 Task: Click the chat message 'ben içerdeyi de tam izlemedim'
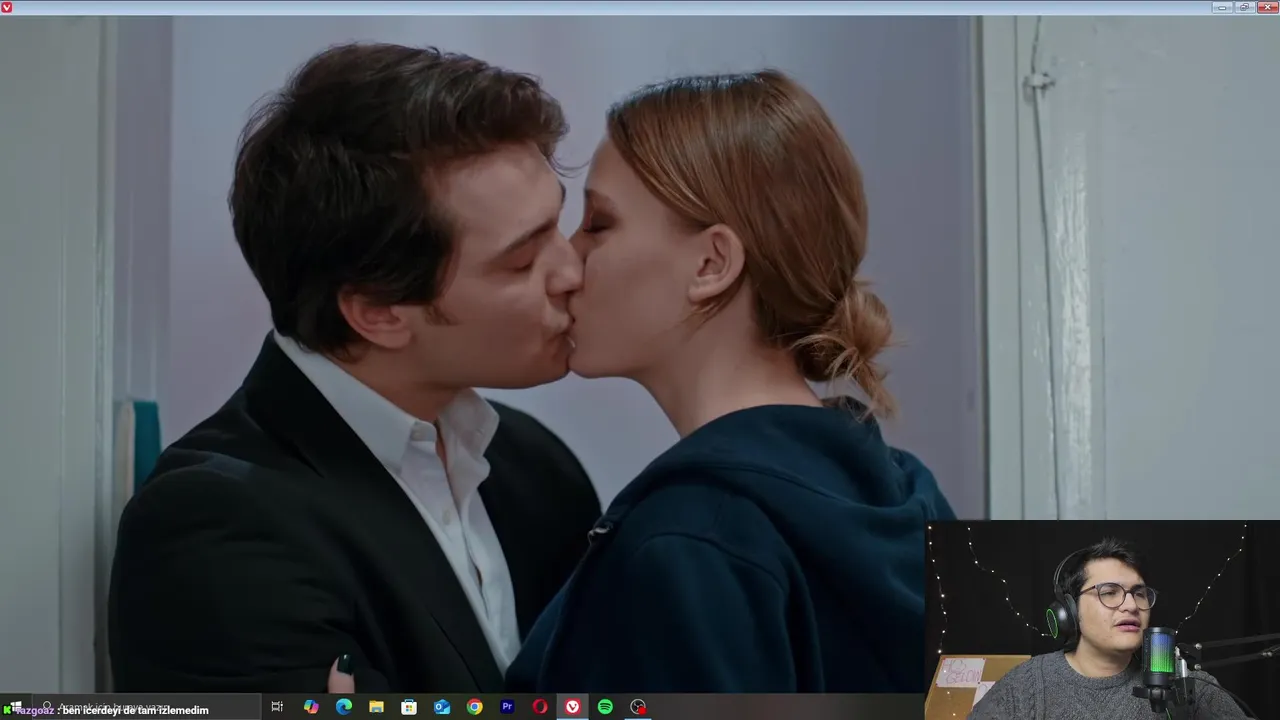pos(135,710)
